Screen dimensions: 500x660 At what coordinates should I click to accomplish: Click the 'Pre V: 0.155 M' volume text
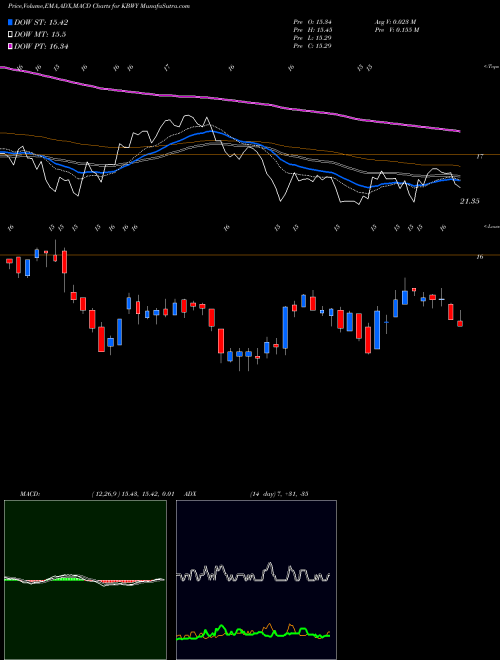(398, 30)
